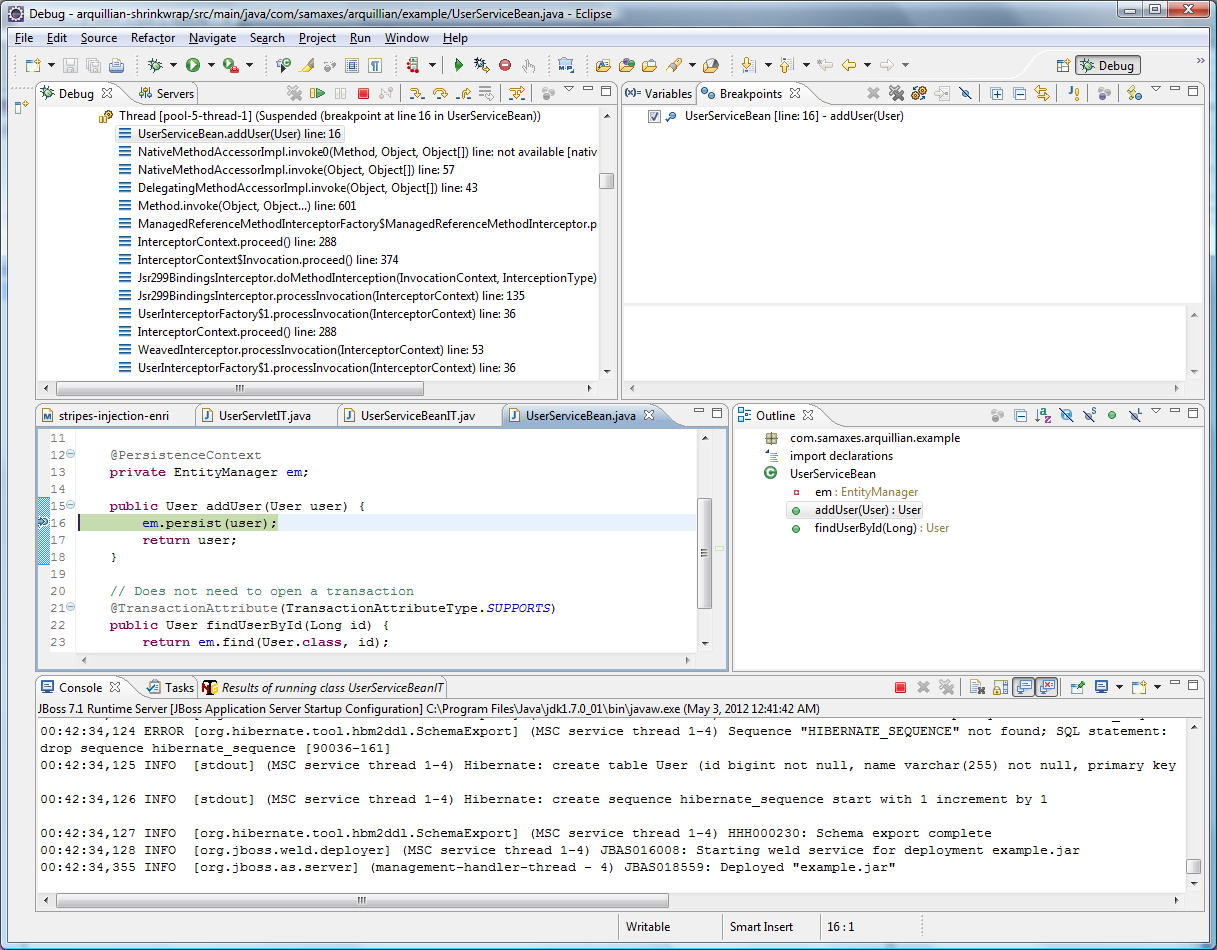Uncheck the UserServiceBean line 16 breakpoint
This screenshot has width=1217, height=950.
655,116
